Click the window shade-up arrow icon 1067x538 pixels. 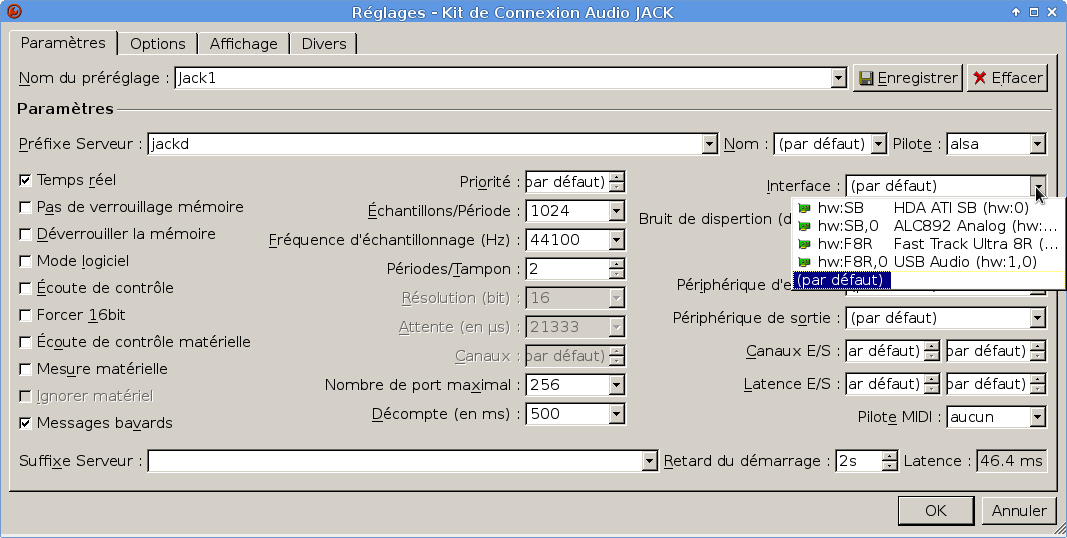pyautogui.click(x=1016, y=12)
